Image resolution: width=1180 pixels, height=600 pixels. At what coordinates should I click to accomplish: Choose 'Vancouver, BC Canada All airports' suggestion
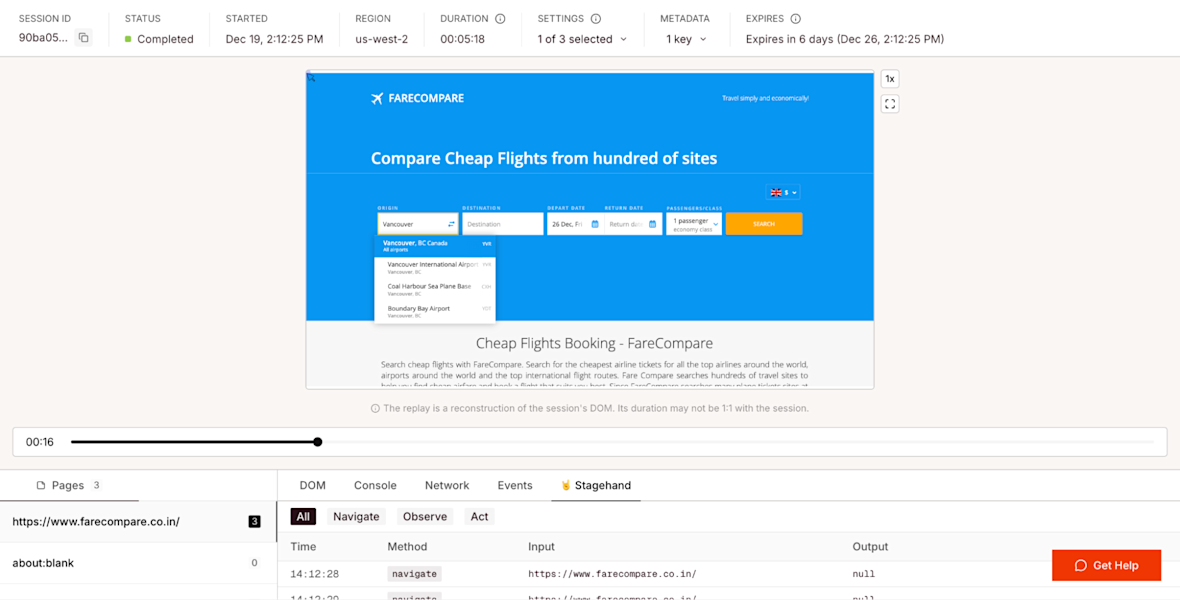point(436,245)
